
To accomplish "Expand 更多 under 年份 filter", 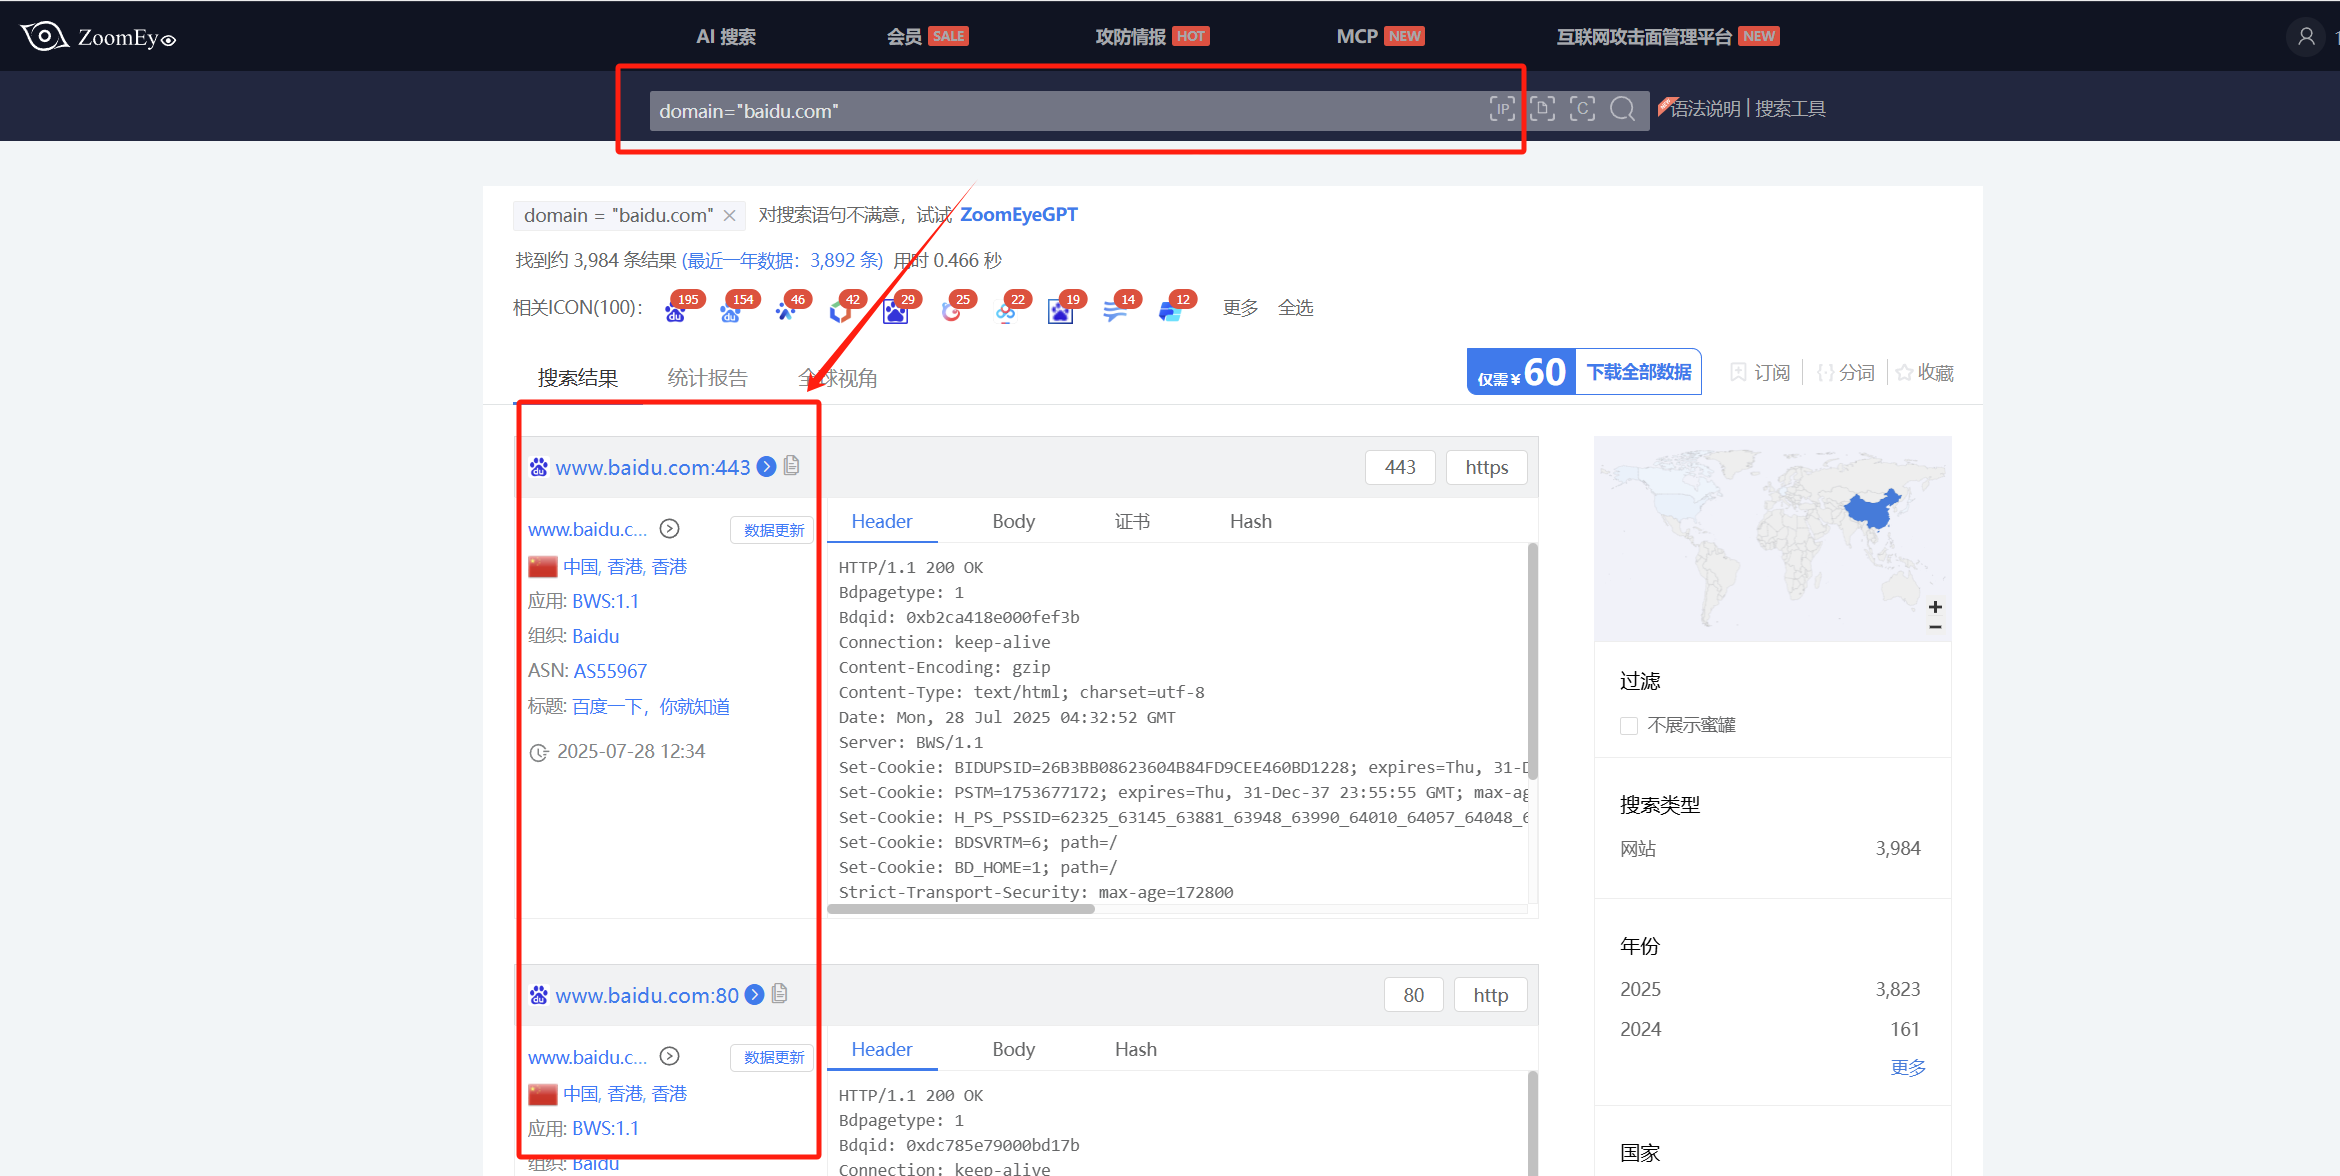I will coord(1908,1068).
